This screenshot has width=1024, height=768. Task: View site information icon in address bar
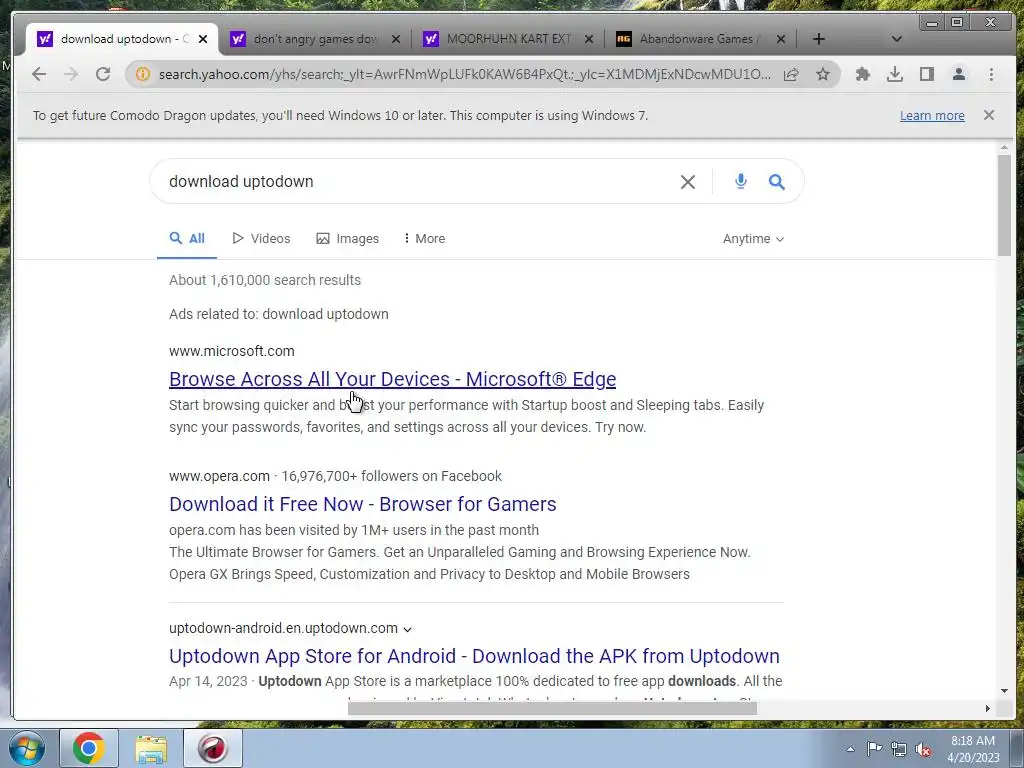(x=142, y=74)
